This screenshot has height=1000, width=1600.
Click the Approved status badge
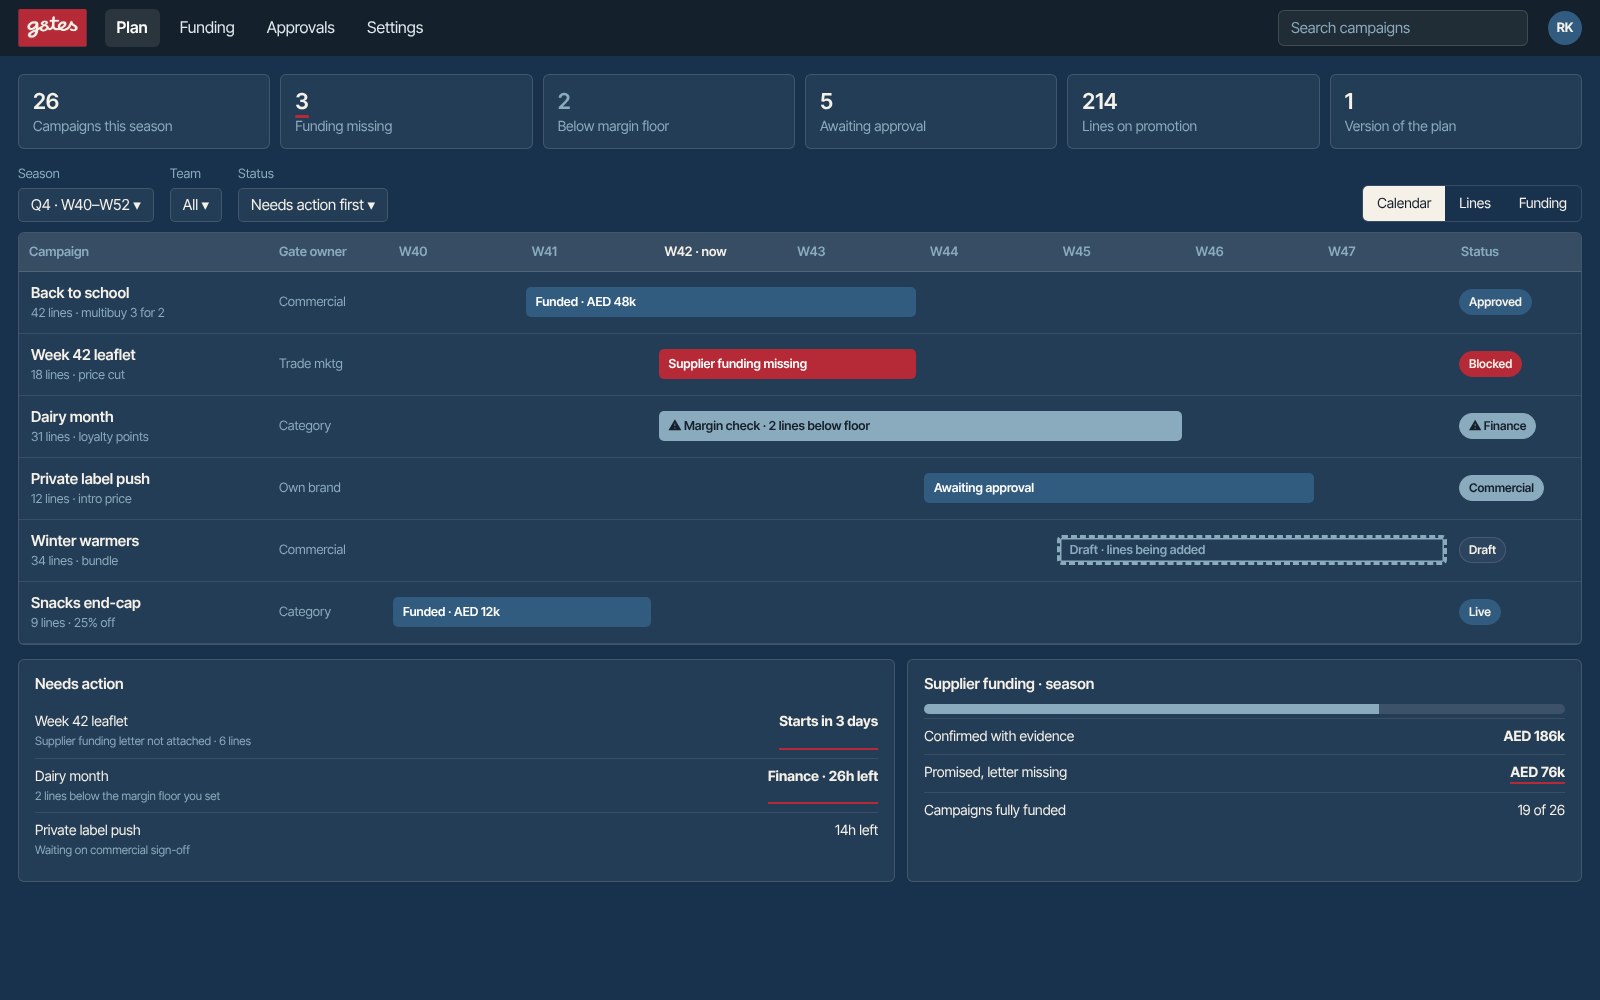(x=1495, y=302)
